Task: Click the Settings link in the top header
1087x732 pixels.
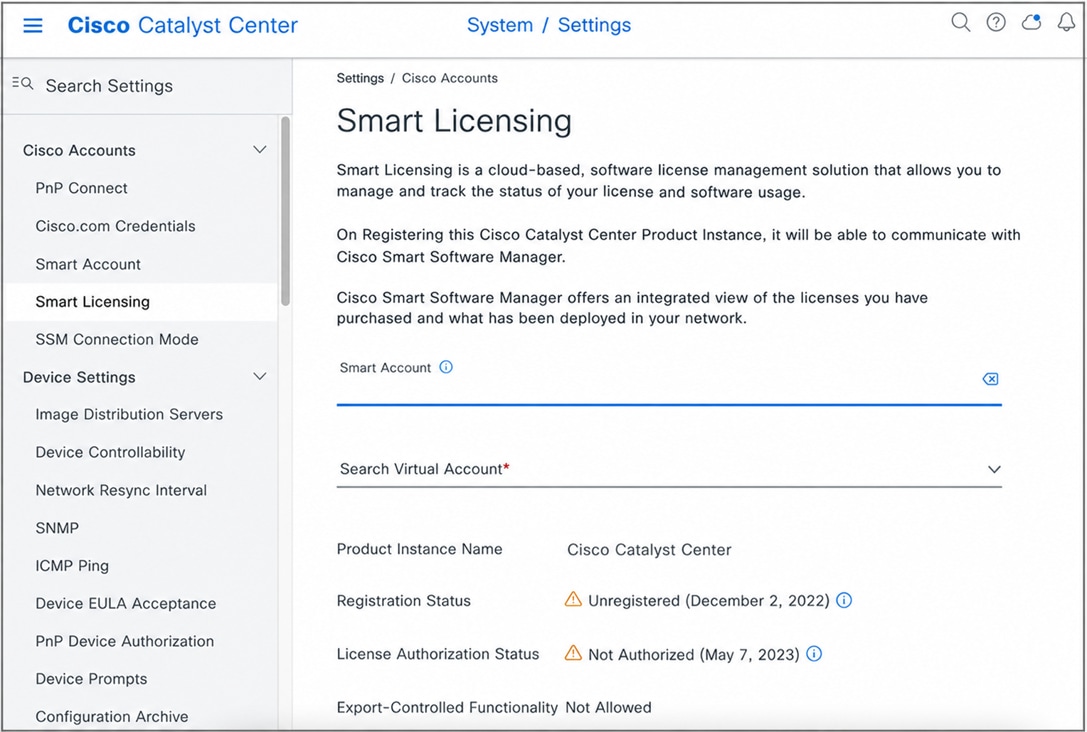Action: [x=594, y=25]
